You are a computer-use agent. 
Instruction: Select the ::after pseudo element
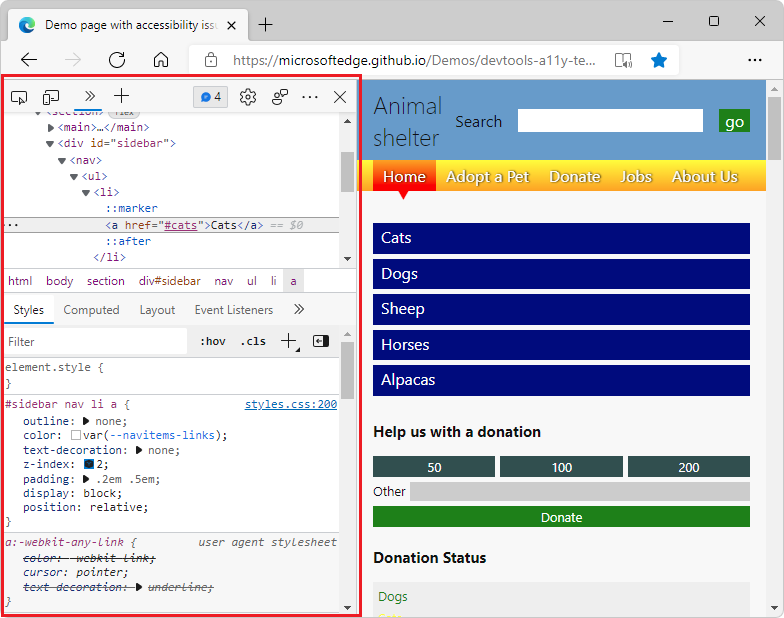coord(128,242)
